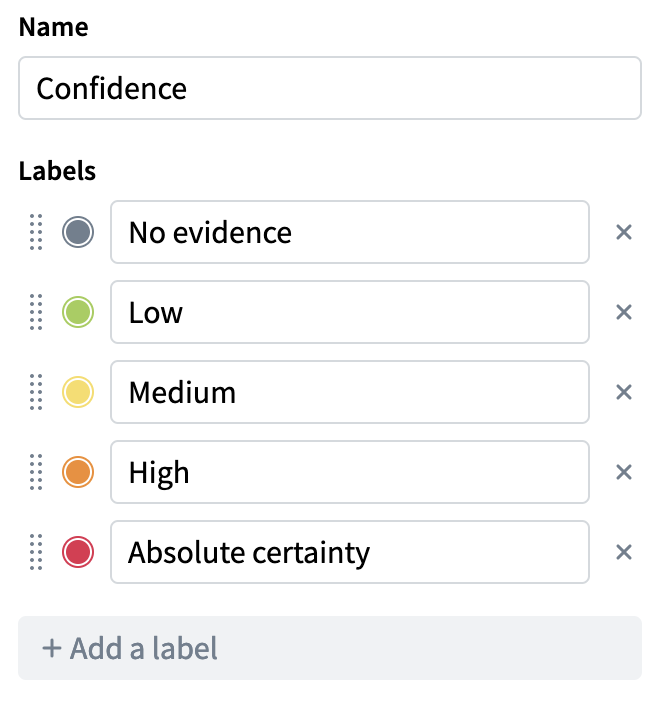Viewport: 664px width, 704px height.
Task: Change the orange color of High label
Action: coord(78,472)
